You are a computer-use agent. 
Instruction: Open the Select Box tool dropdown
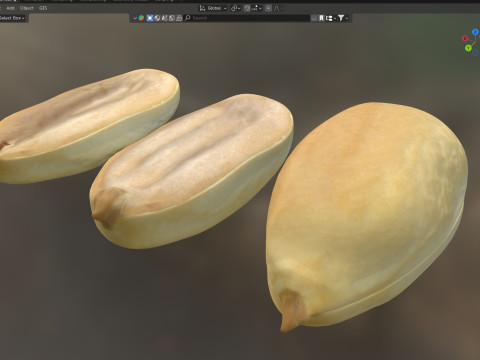pos(12,18)
